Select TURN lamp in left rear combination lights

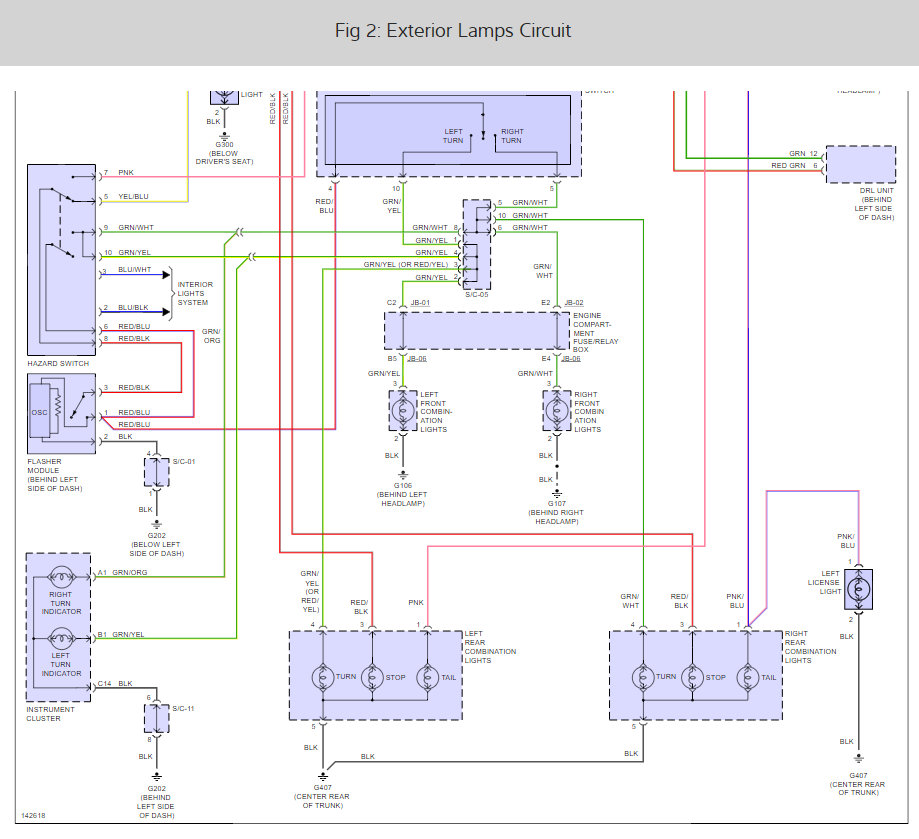tap(322, 677)
